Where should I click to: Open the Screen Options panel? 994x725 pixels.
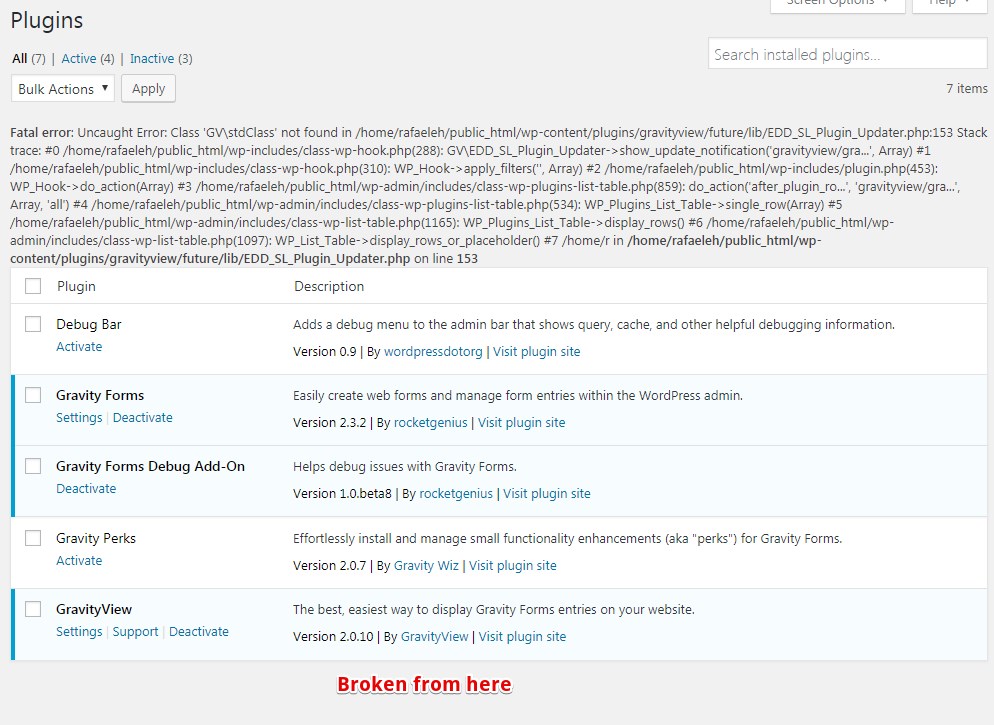836,4
